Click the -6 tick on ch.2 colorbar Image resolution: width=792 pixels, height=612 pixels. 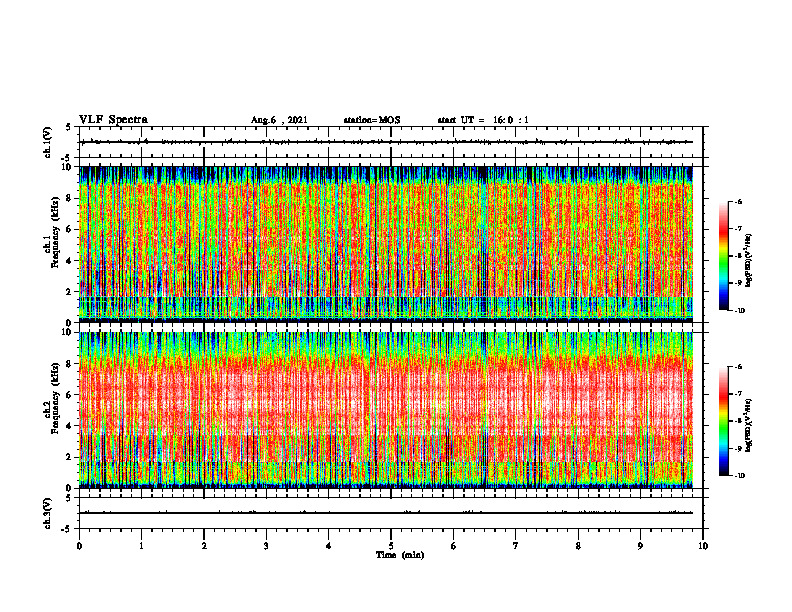739,367
